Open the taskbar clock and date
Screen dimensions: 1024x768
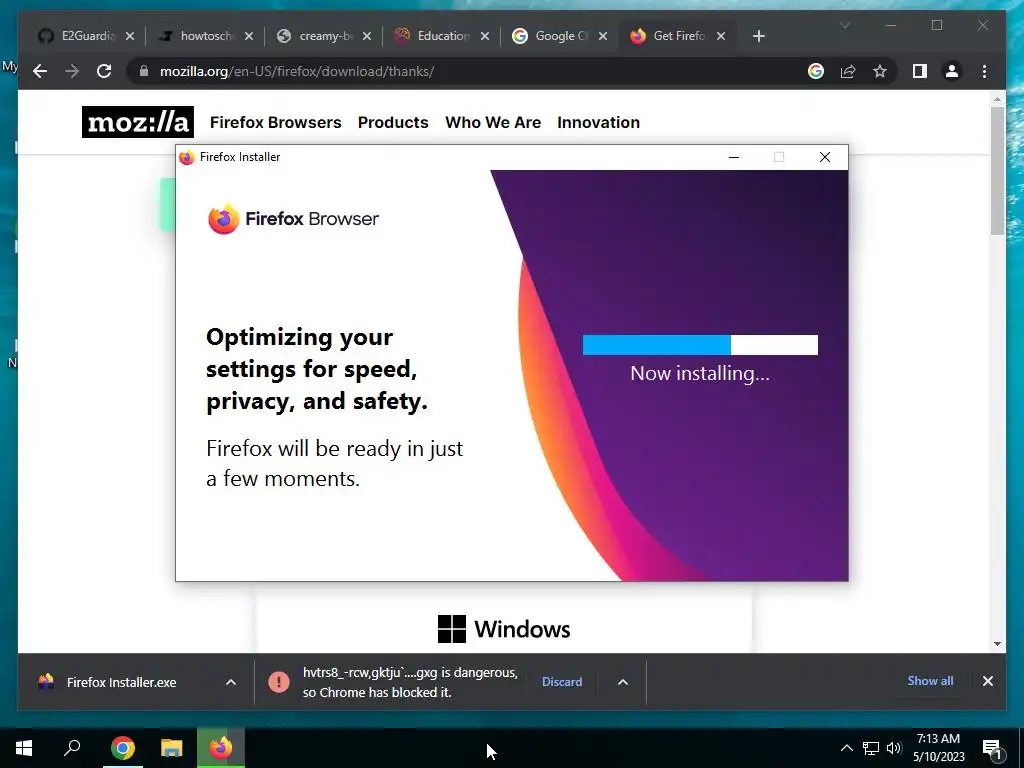click(938, 748)
